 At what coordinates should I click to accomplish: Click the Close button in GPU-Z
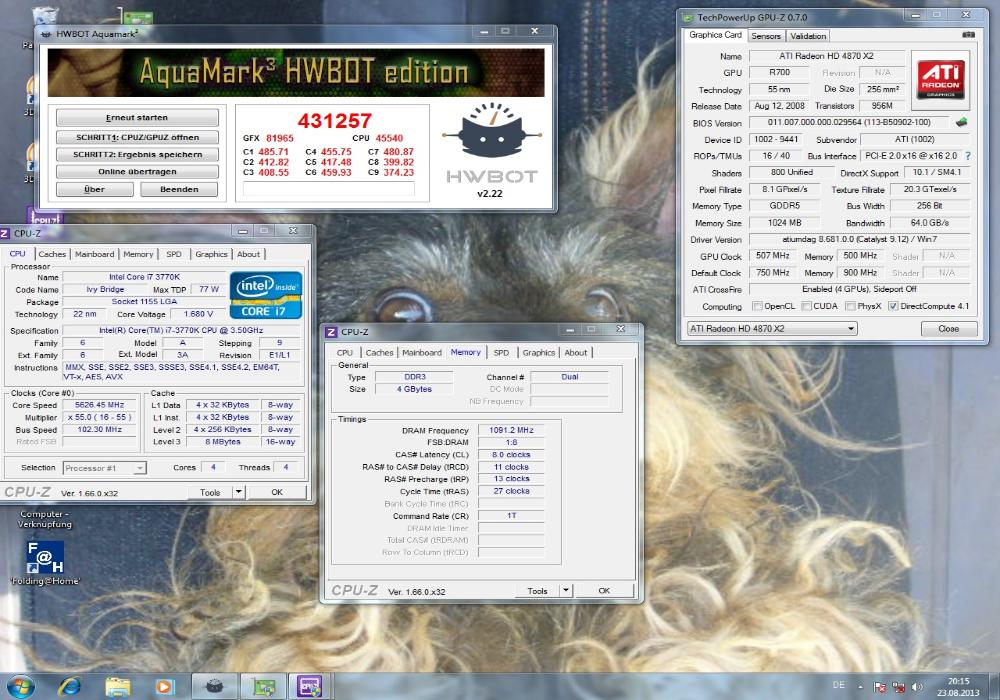pyautogui.click(x=949, y=328)
